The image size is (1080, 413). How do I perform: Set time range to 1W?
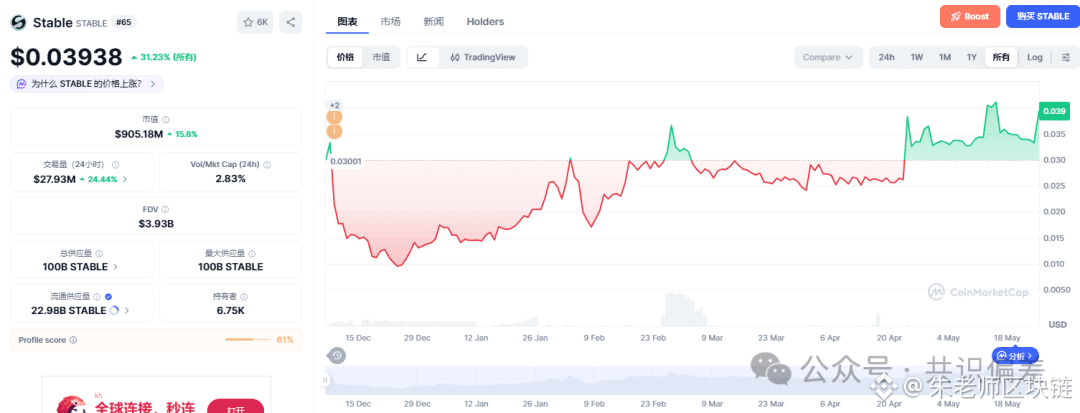(x=917, y=57)
